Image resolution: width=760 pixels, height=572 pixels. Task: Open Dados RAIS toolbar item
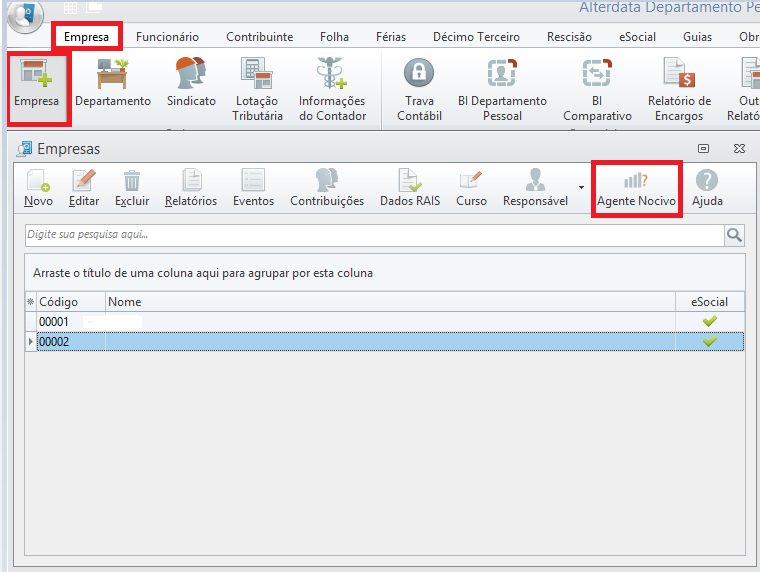coord(410,188)
